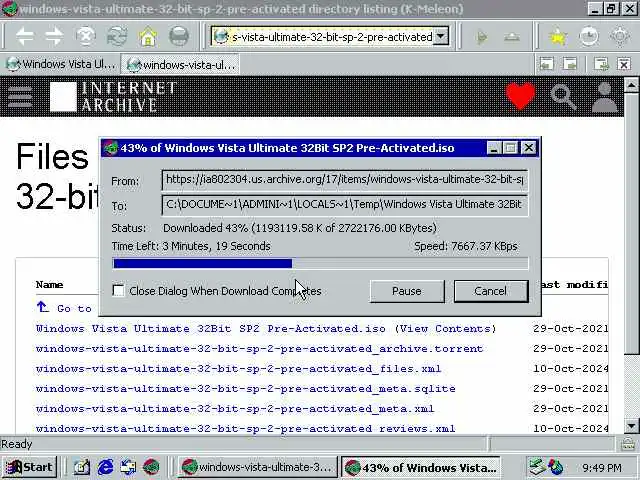Close the current tab with X icon
The image size is (640, 480).
624,64
